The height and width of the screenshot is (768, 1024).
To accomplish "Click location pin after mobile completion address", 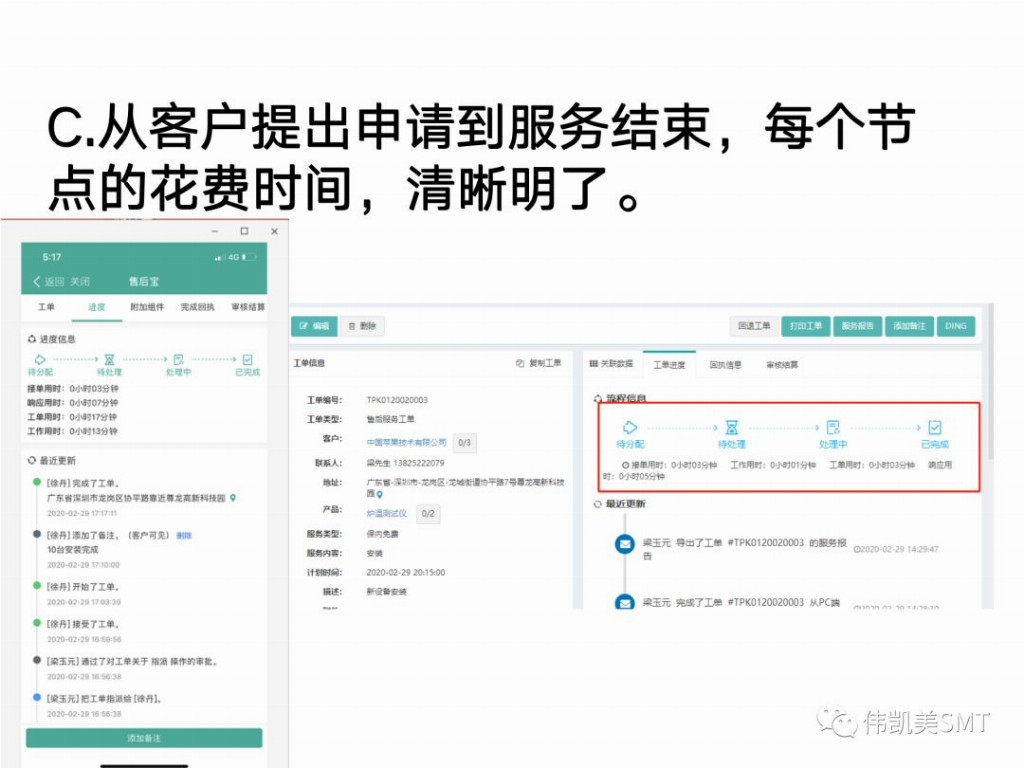I will point(233,497).
